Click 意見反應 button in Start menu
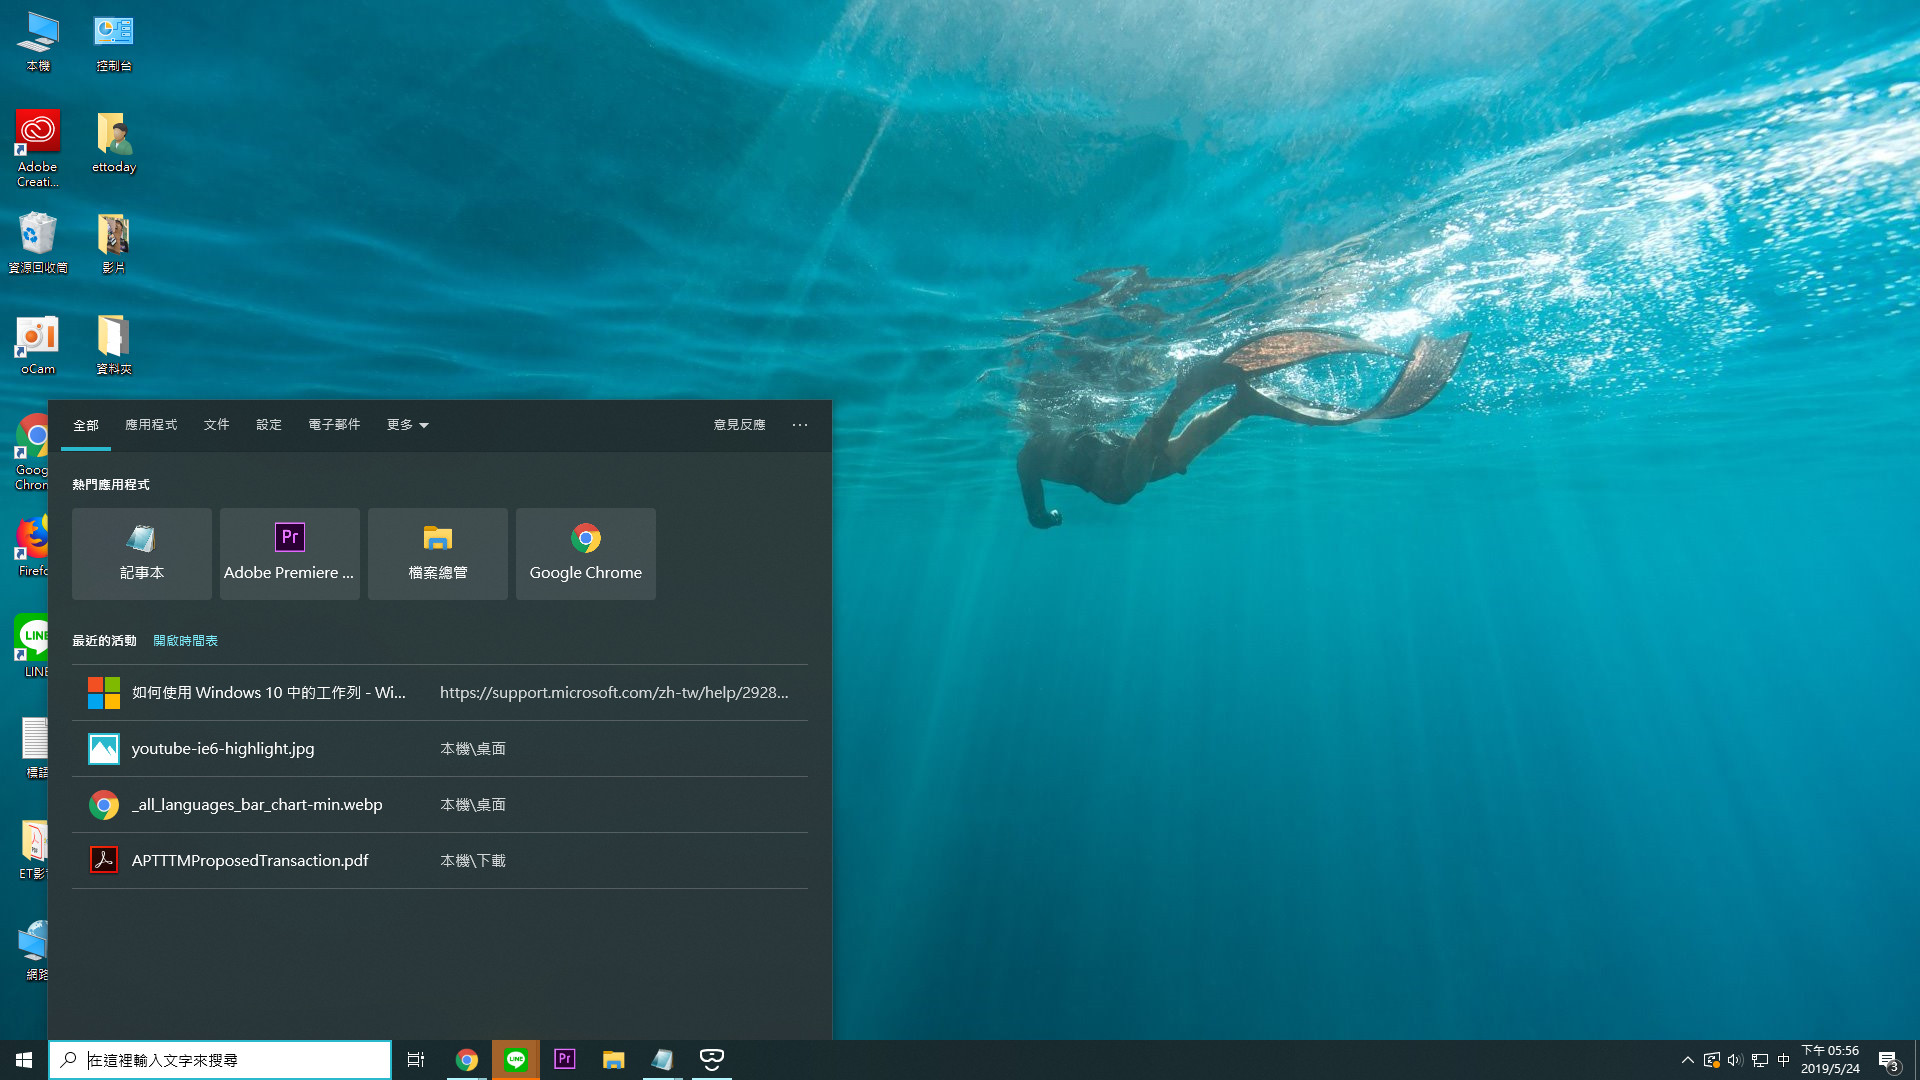This screenshot has width=1920, height=1080. (x=738, y=425)
